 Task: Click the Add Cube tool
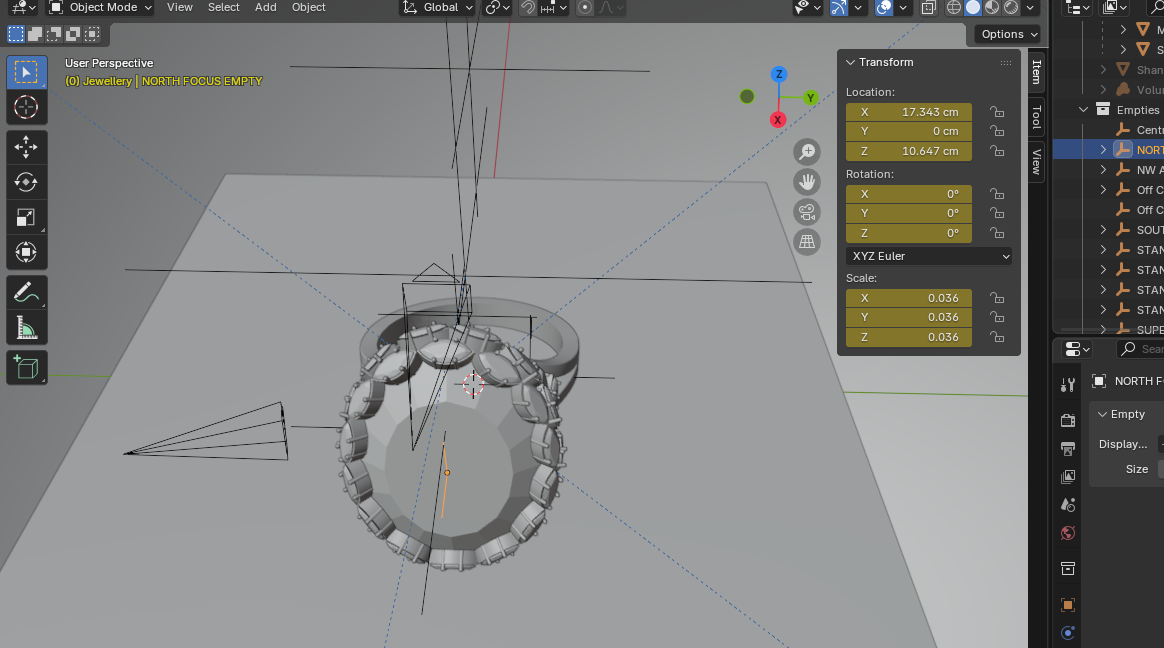click(26, 367)
